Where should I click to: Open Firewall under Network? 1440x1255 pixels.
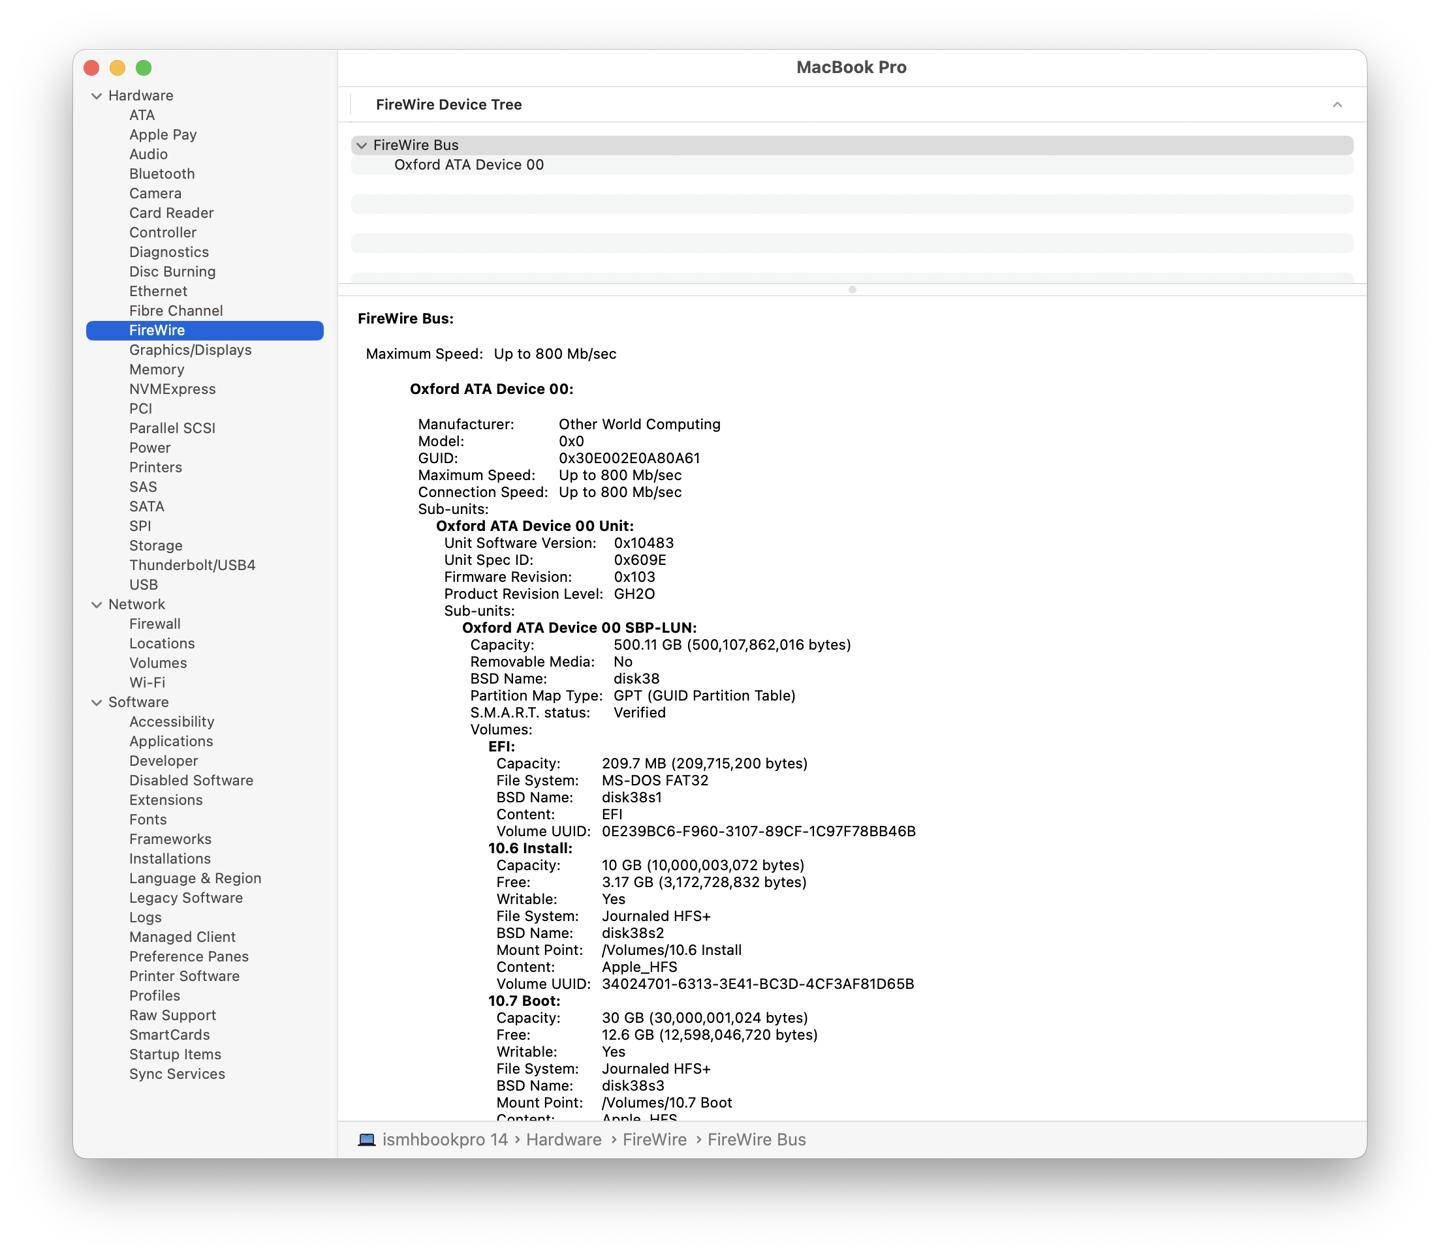pyautogui.click(x=155, y=624)
